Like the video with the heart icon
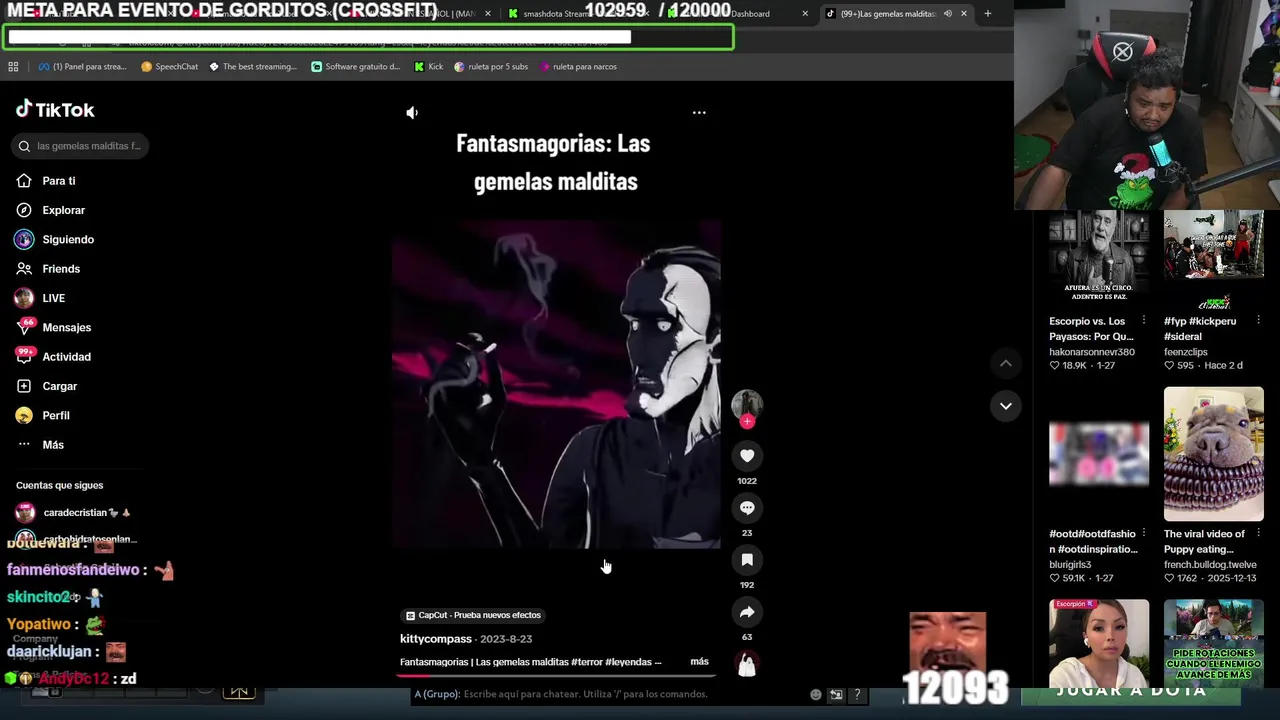The image size is (1280, 720). pyautogui.click(x=747, y=456)
